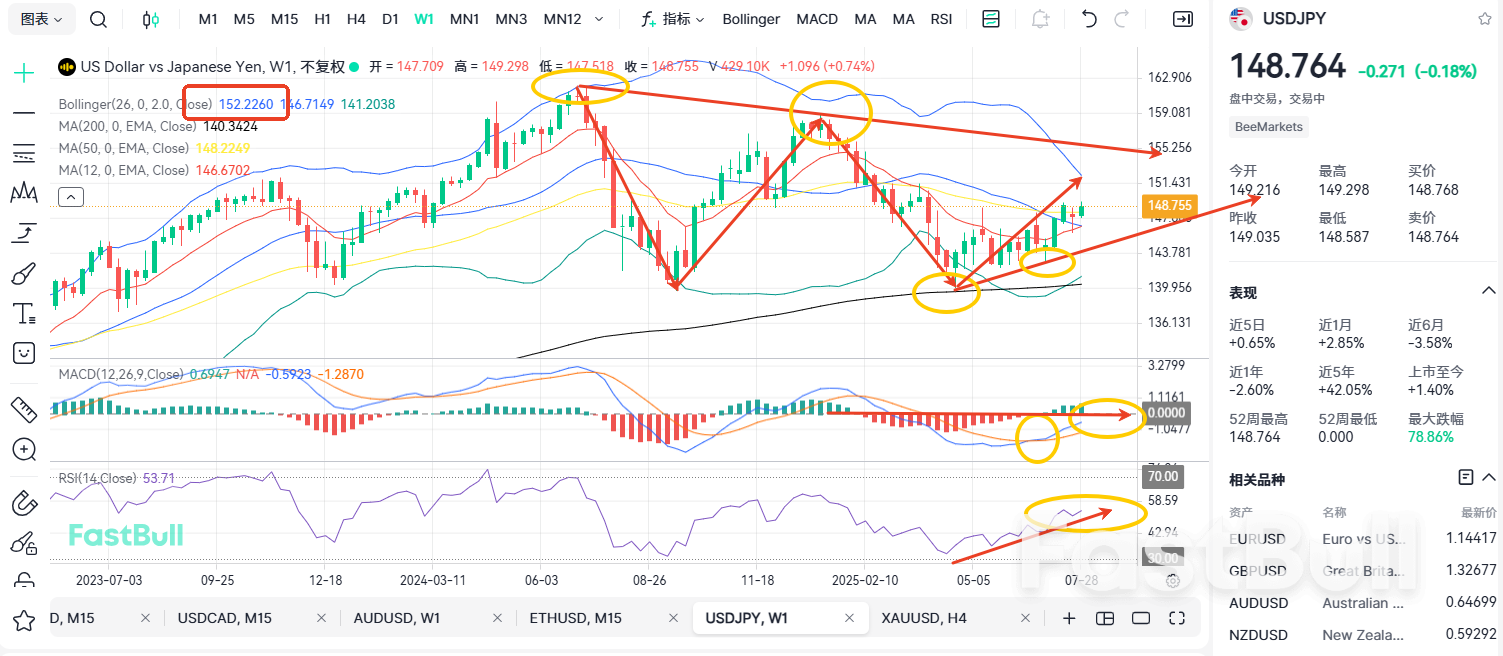
Task: Select the text annotation tool
Action: [x=23, y=312]
